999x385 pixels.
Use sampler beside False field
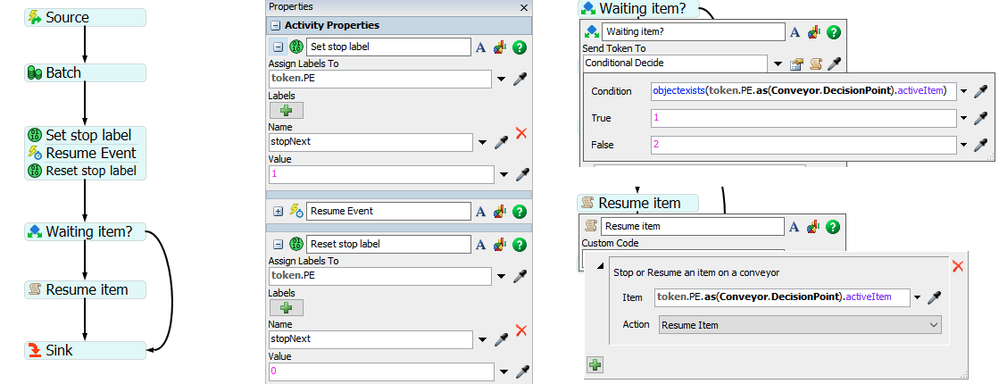pyautogui.click(x=982, y=145)
